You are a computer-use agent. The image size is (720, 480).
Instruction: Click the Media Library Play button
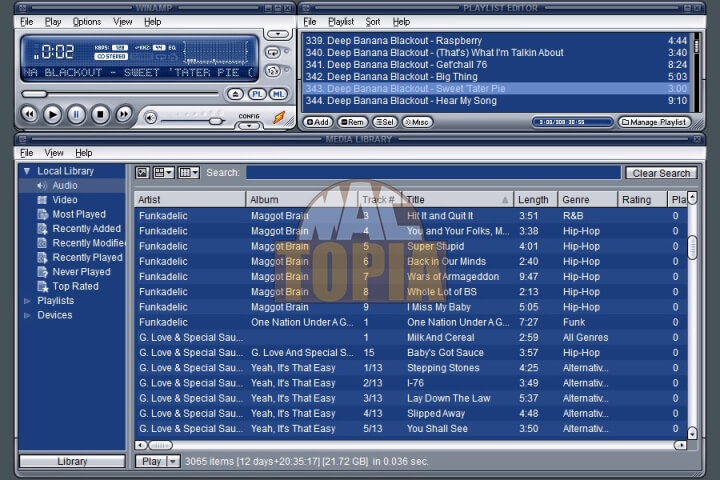pyautogui.click(x=151, y=461)
